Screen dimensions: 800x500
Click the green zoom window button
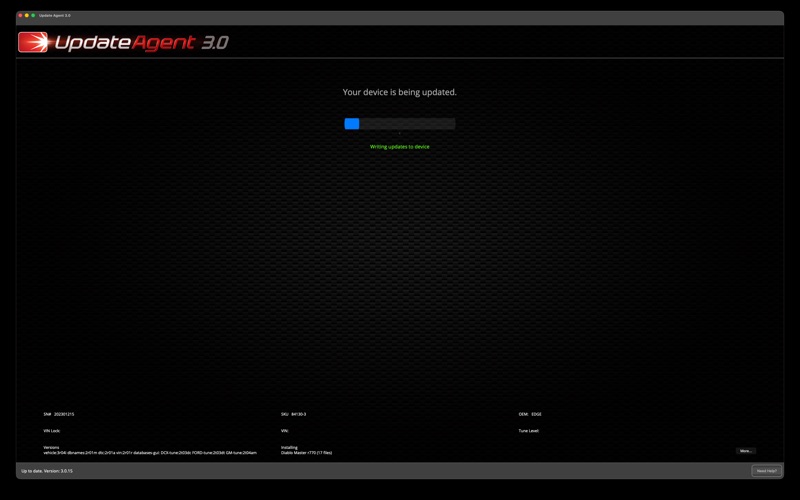tap(33, 16)
